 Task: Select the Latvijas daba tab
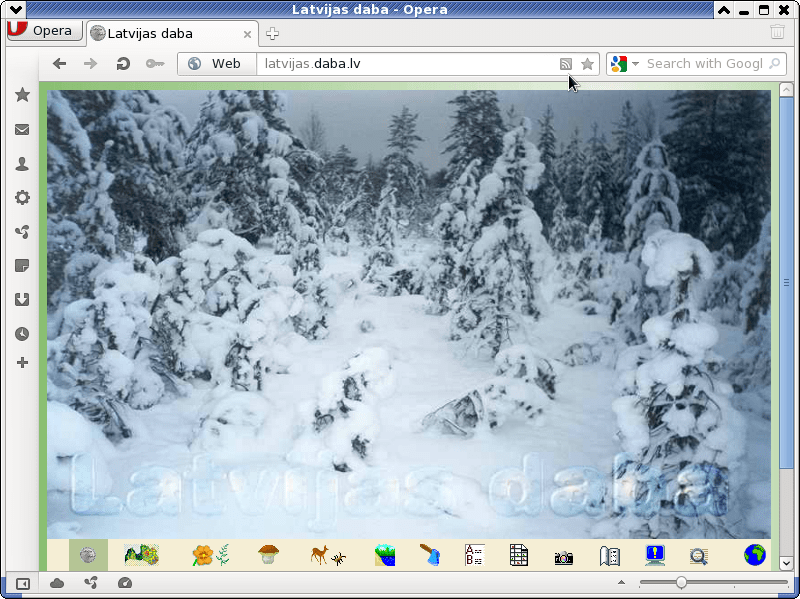pos(172,34)
